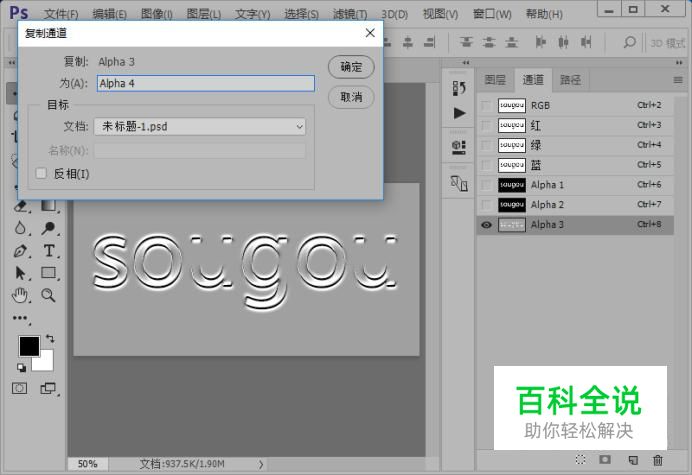Align right edges icon
The height and width of the screenshot is (475, 692).
point(430,42)
